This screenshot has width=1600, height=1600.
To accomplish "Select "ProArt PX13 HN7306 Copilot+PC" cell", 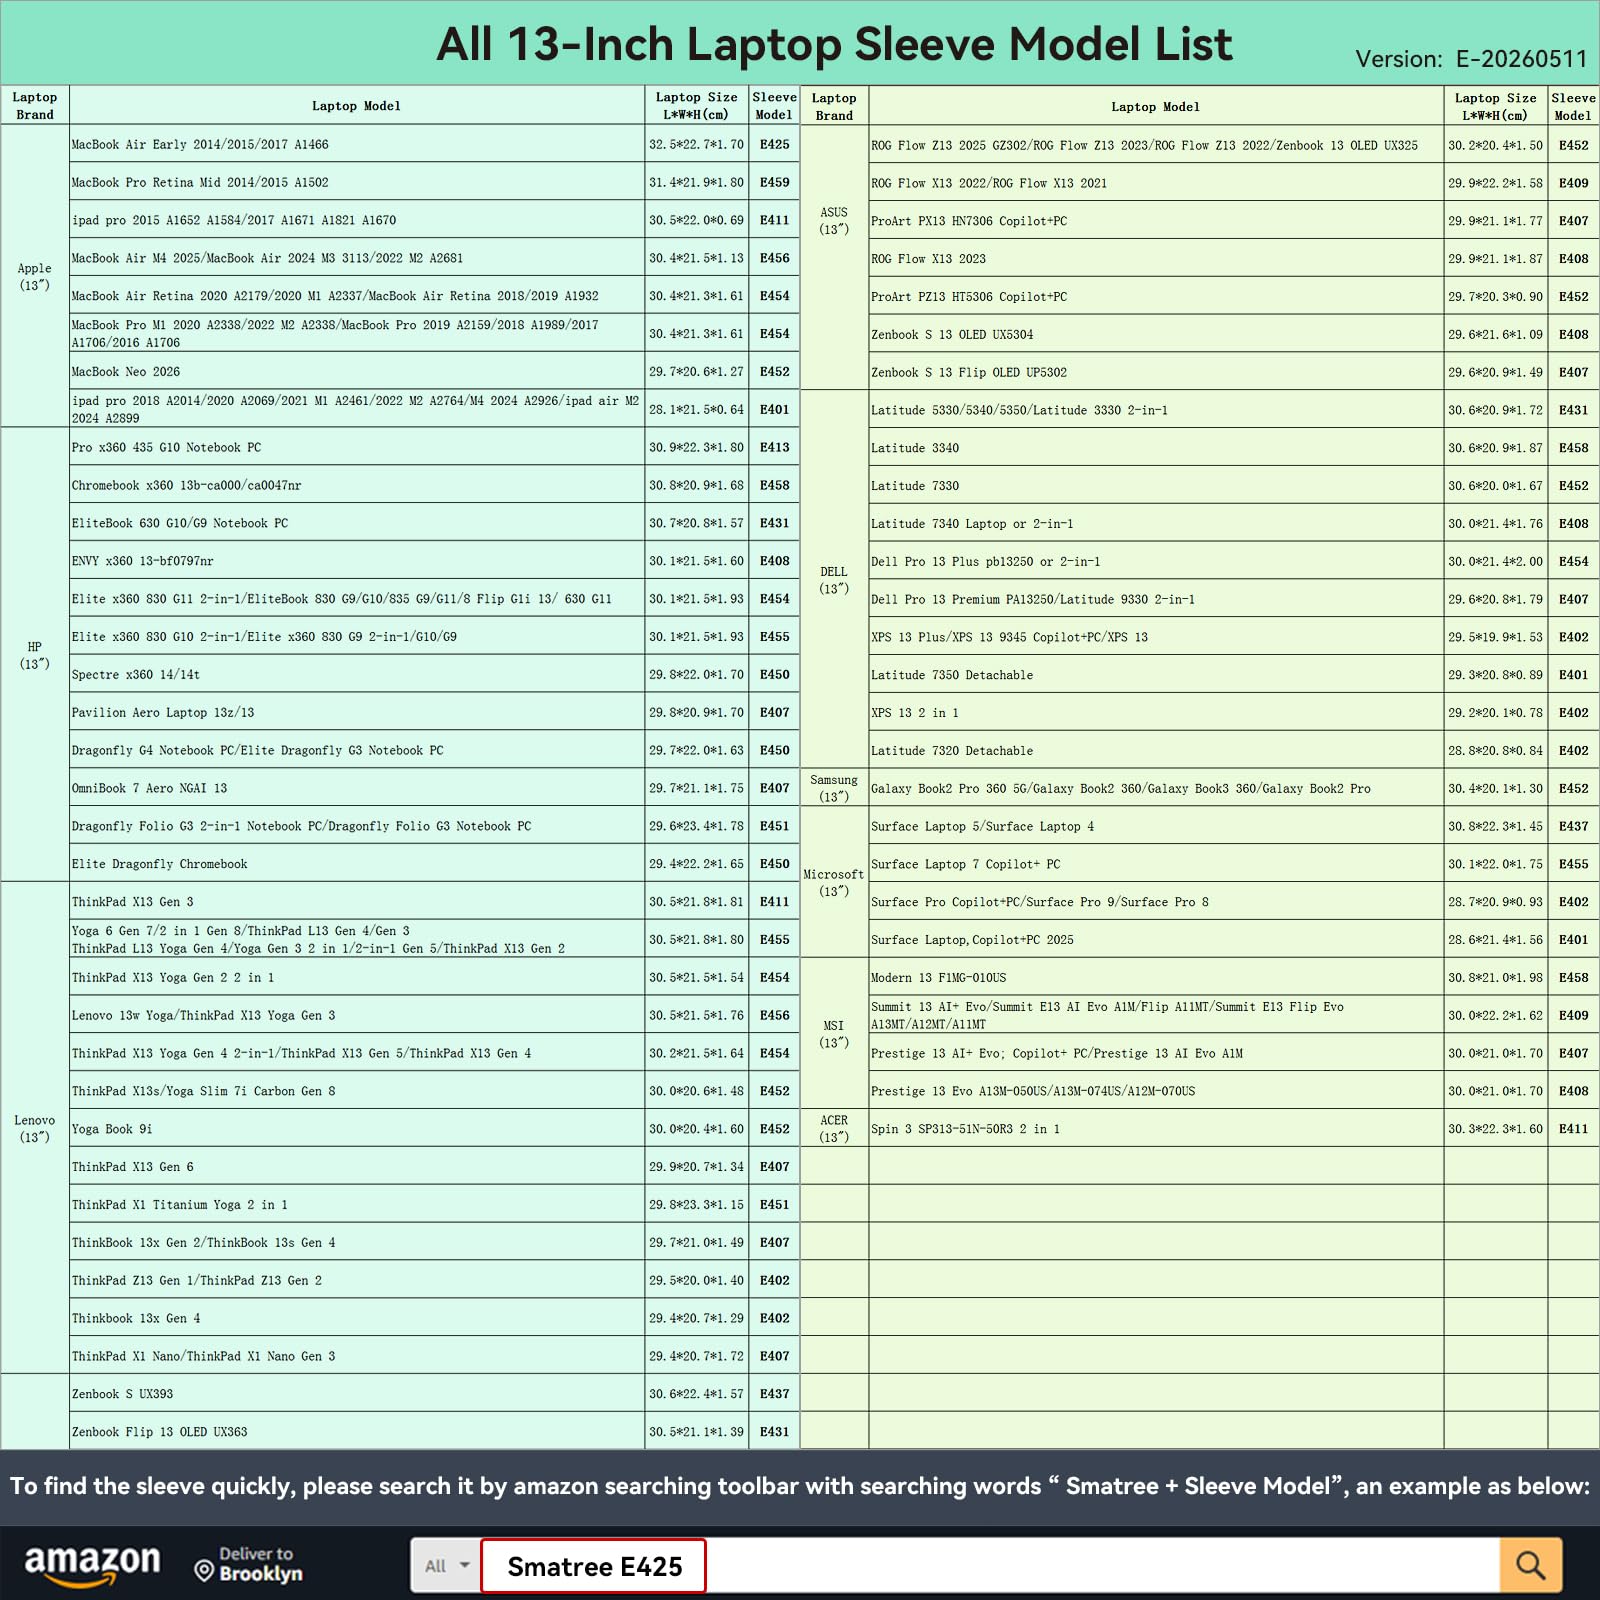I will (x=1156, y=221).
